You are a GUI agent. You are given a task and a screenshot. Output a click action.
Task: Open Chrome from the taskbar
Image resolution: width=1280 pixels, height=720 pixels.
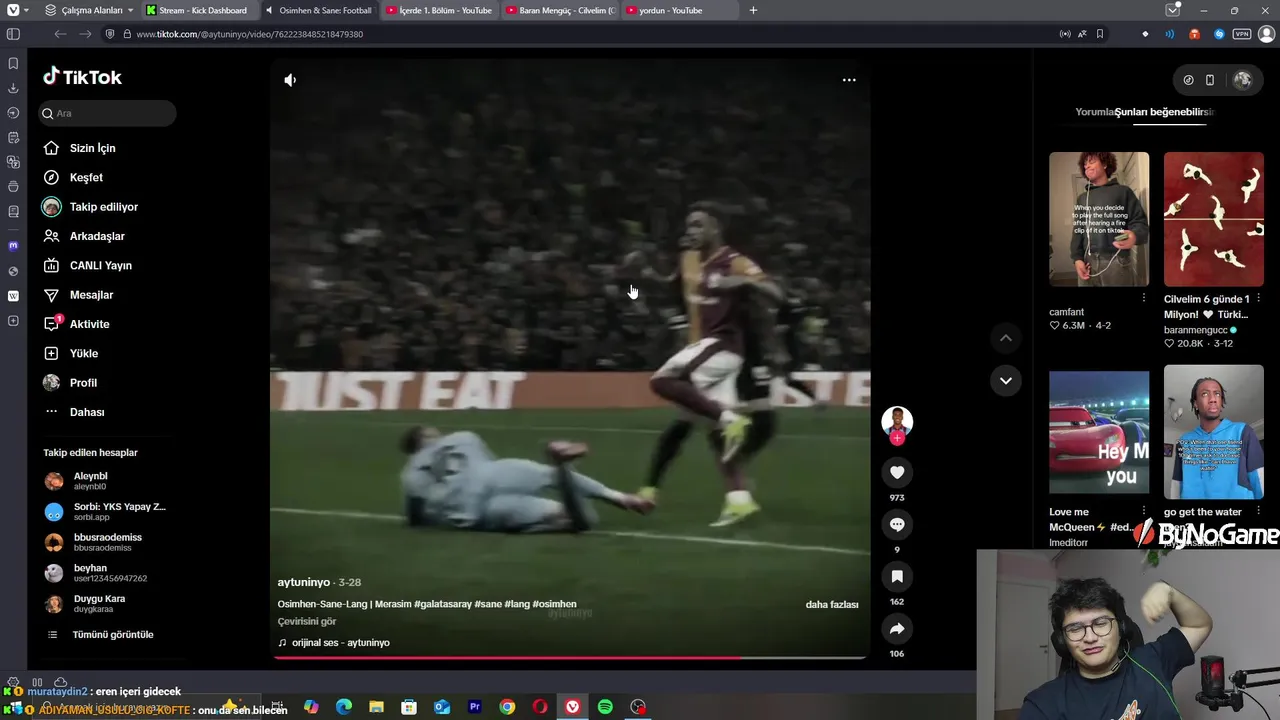507,707
